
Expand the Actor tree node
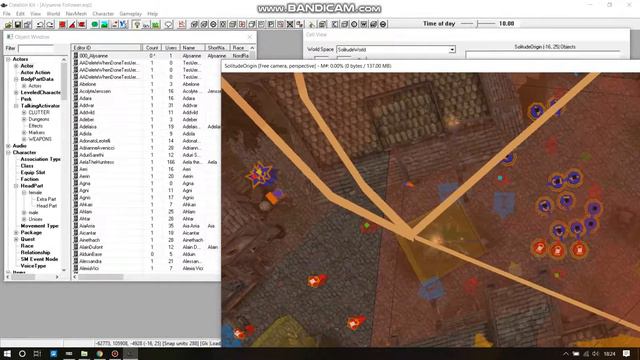coord(16,66)
